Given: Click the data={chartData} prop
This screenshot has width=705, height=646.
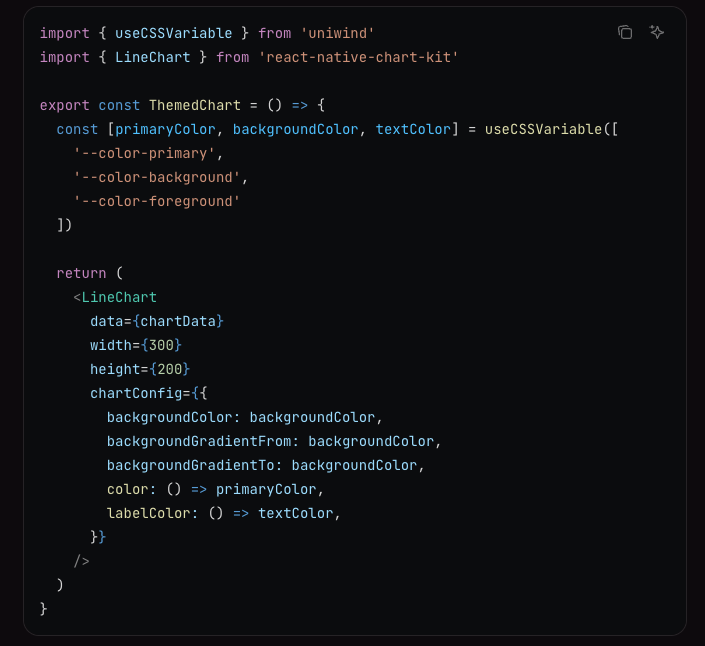Looking at the screenshot, I should click(156, 321).
